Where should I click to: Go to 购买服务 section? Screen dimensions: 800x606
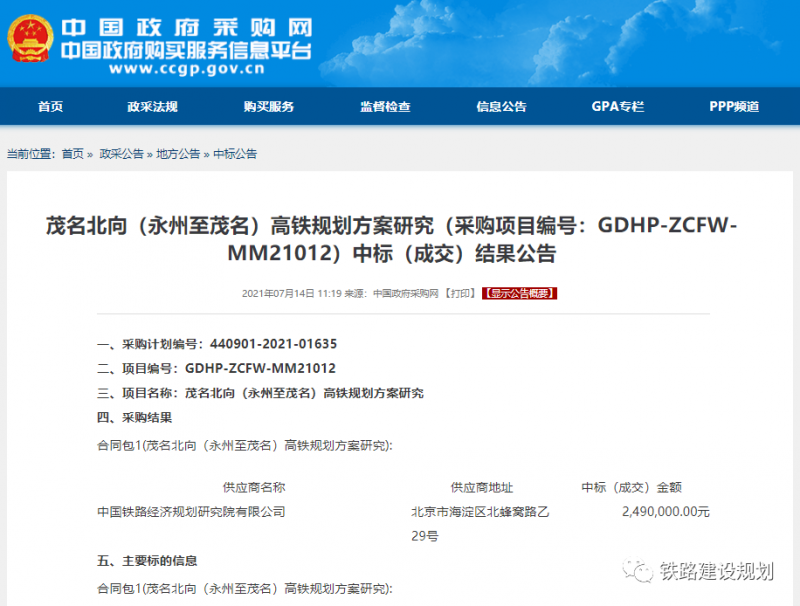[x=269, y=106]
